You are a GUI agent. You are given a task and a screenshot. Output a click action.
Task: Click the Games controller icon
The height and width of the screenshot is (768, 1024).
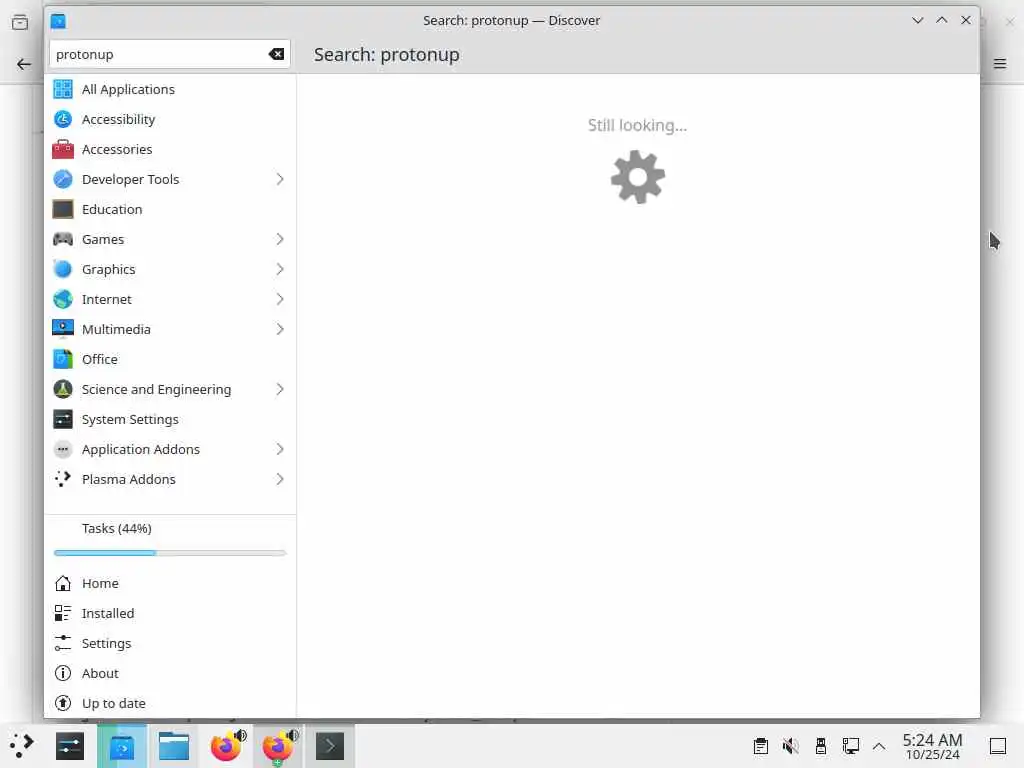pyautogui.click(x=63, y=240)
